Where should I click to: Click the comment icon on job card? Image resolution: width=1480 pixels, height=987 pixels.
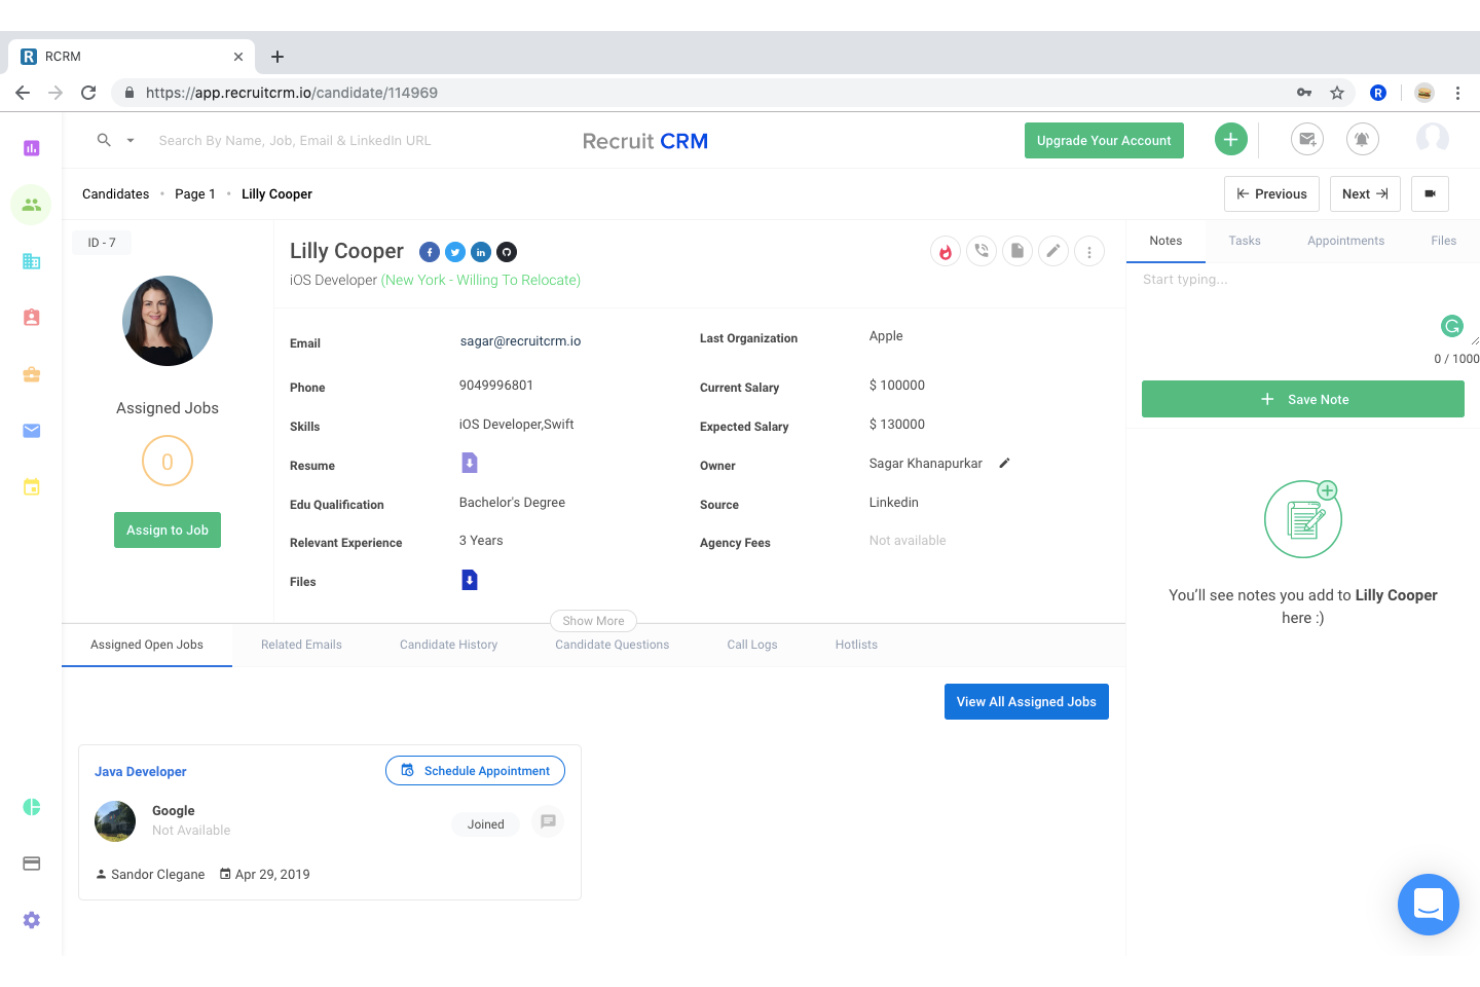coord(548,822)
